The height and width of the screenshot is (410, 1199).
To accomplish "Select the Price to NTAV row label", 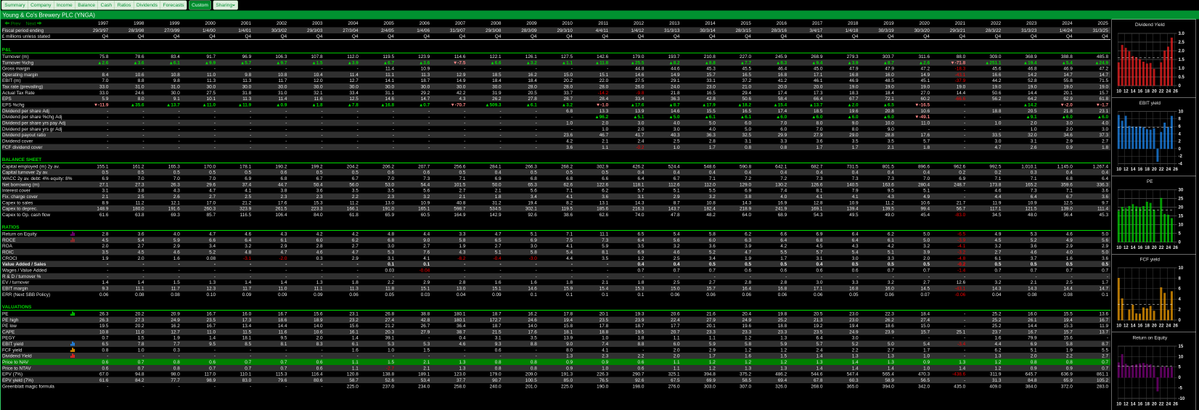I will point(16,369).
